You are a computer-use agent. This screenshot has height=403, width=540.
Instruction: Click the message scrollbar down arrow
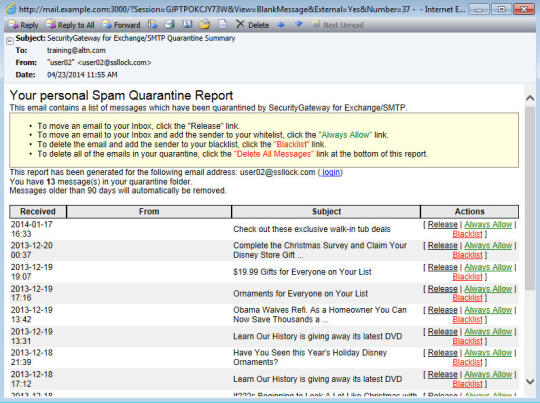530,382
